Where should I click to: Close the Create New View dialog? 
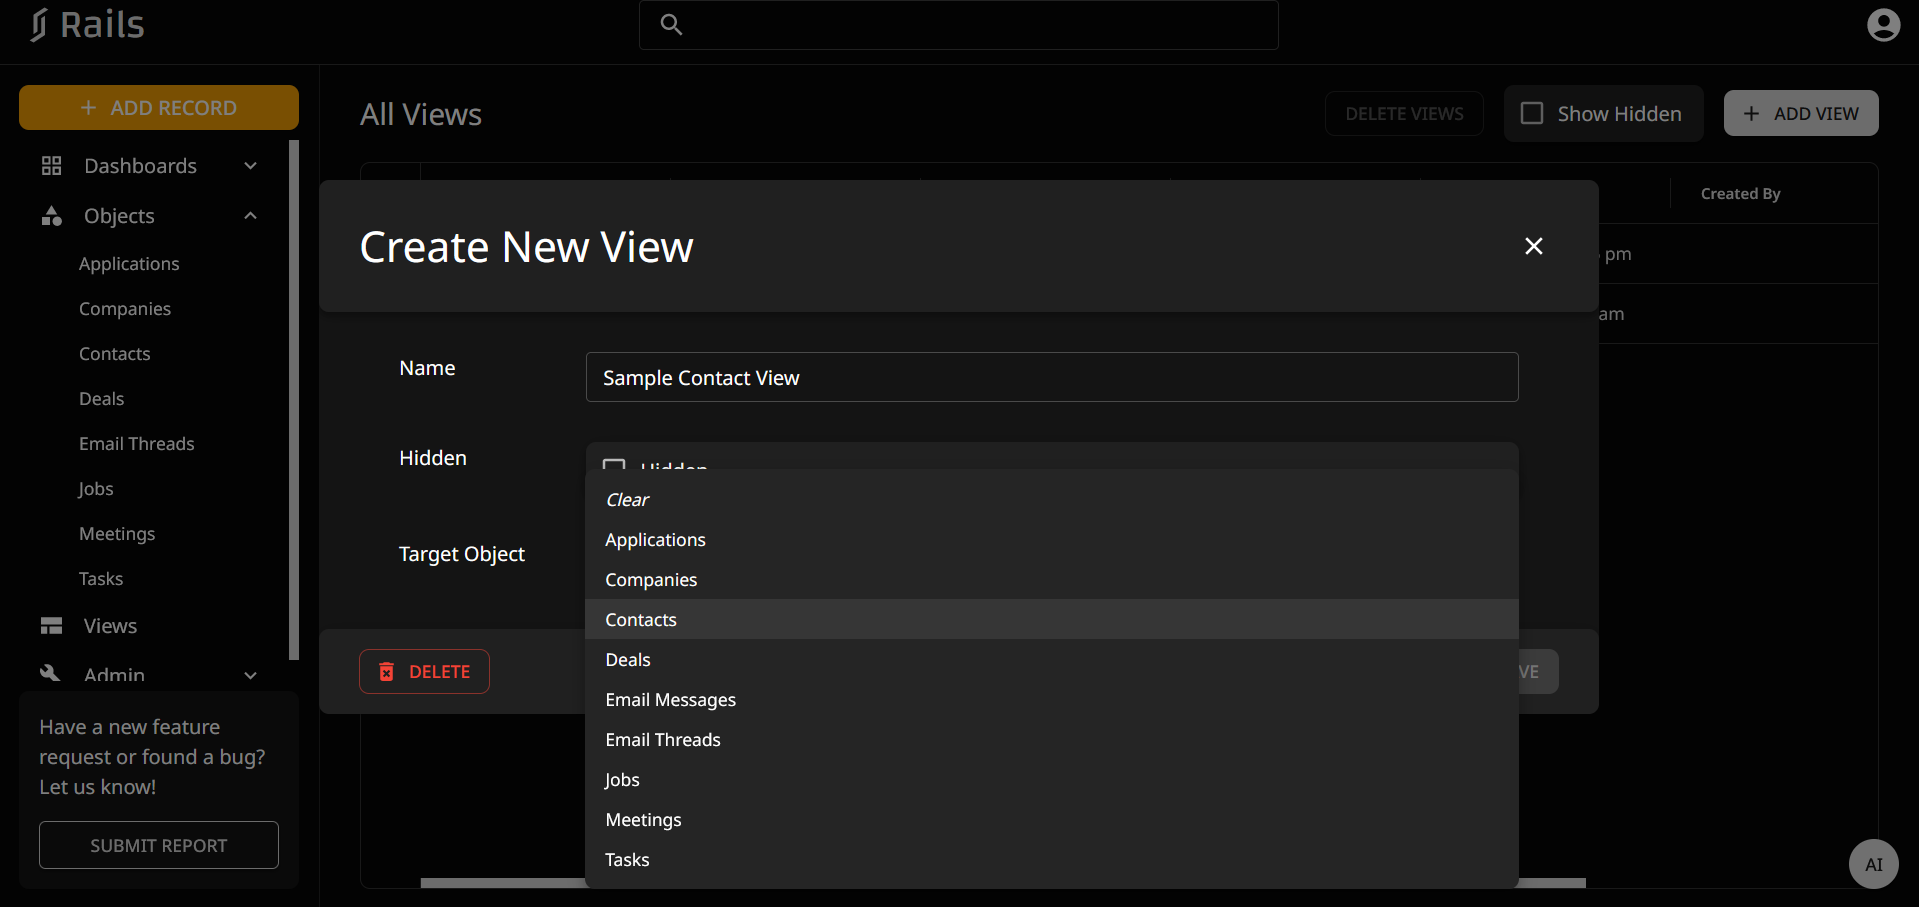tap(1533, 246)
